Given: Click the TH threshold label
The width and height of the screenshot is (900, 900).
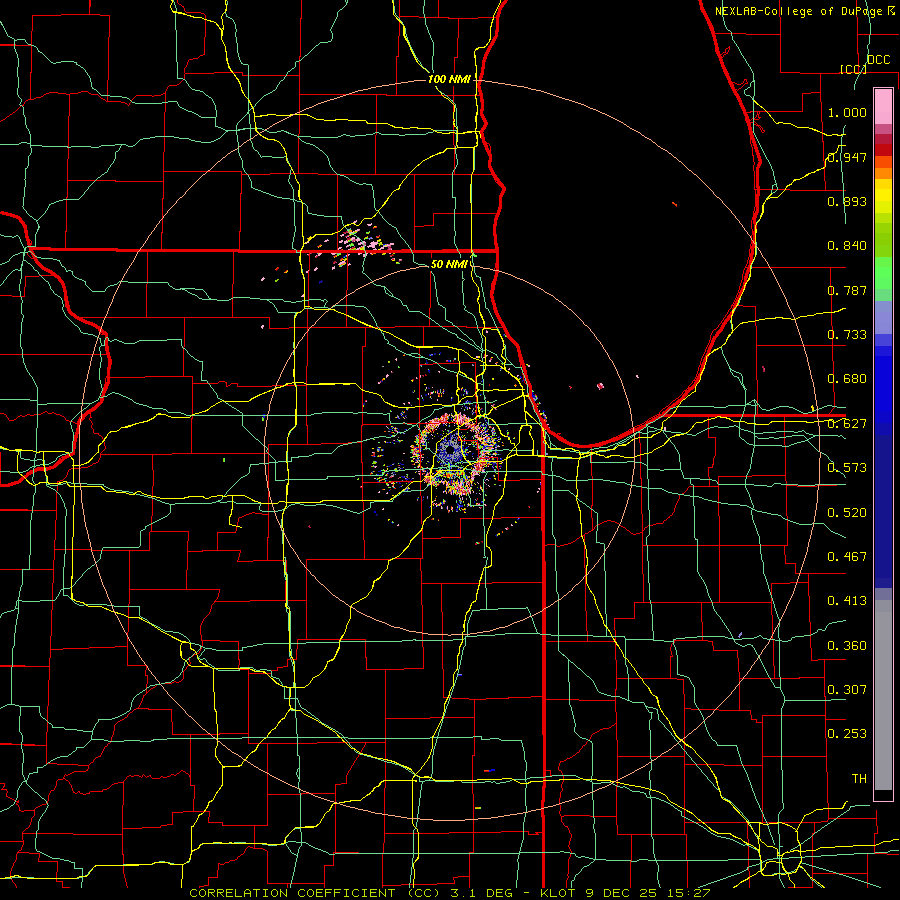Looking at the screenshot, I should click(859, 779).
